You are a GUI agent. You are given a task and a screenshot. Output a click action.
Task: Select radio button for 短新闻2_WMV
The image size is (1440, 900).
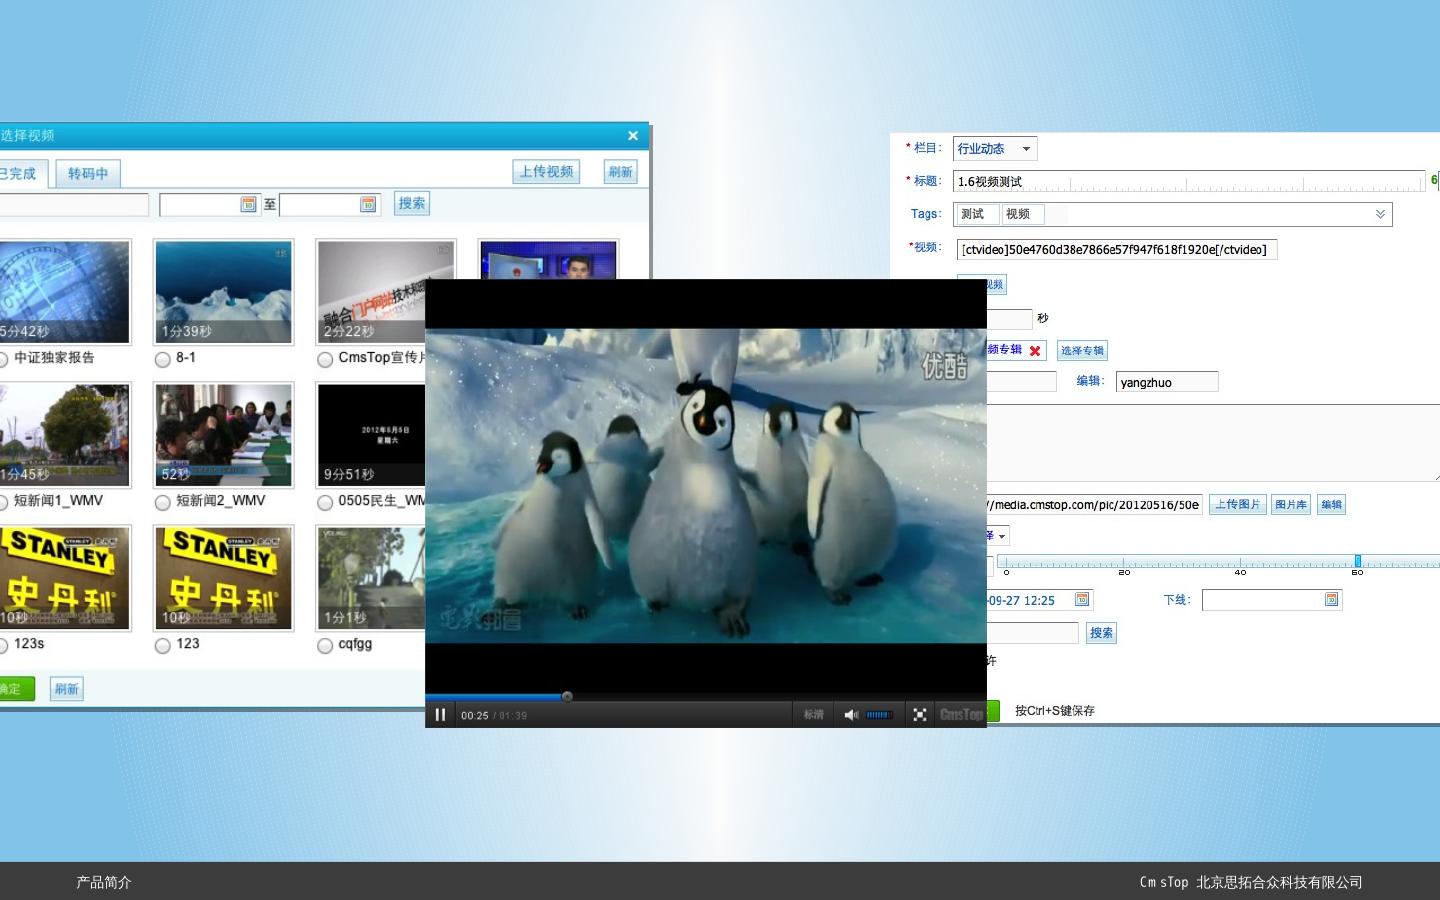click(x=163, y=502)
